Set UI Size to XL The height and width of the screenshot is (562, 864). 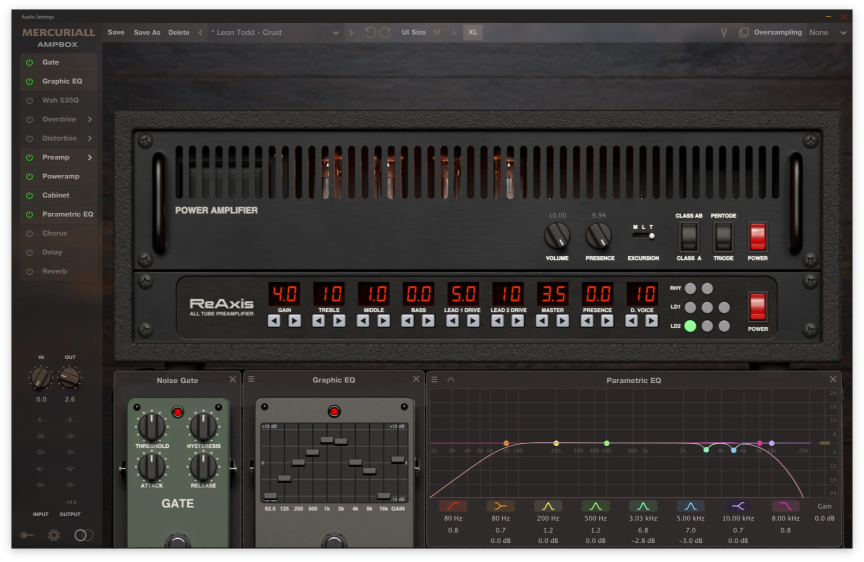(473, 33)
